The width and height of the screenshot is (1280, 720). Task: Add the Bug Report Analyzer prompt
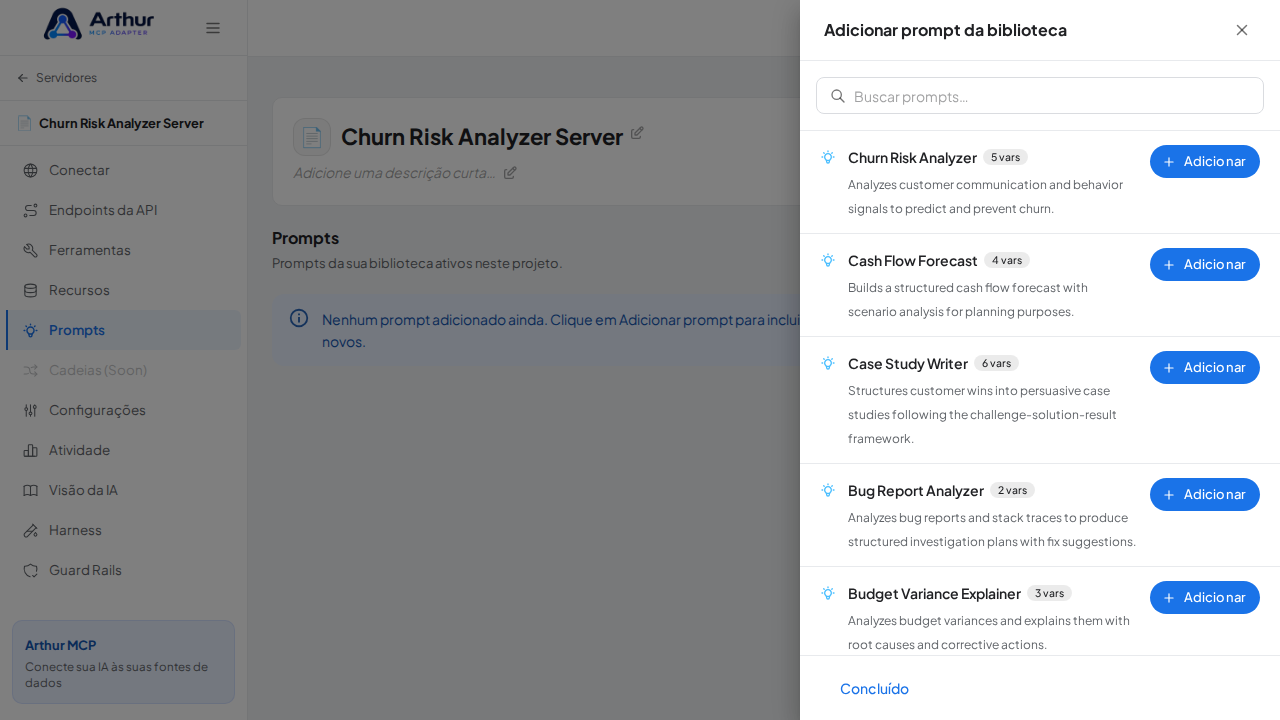point(1205,494)
